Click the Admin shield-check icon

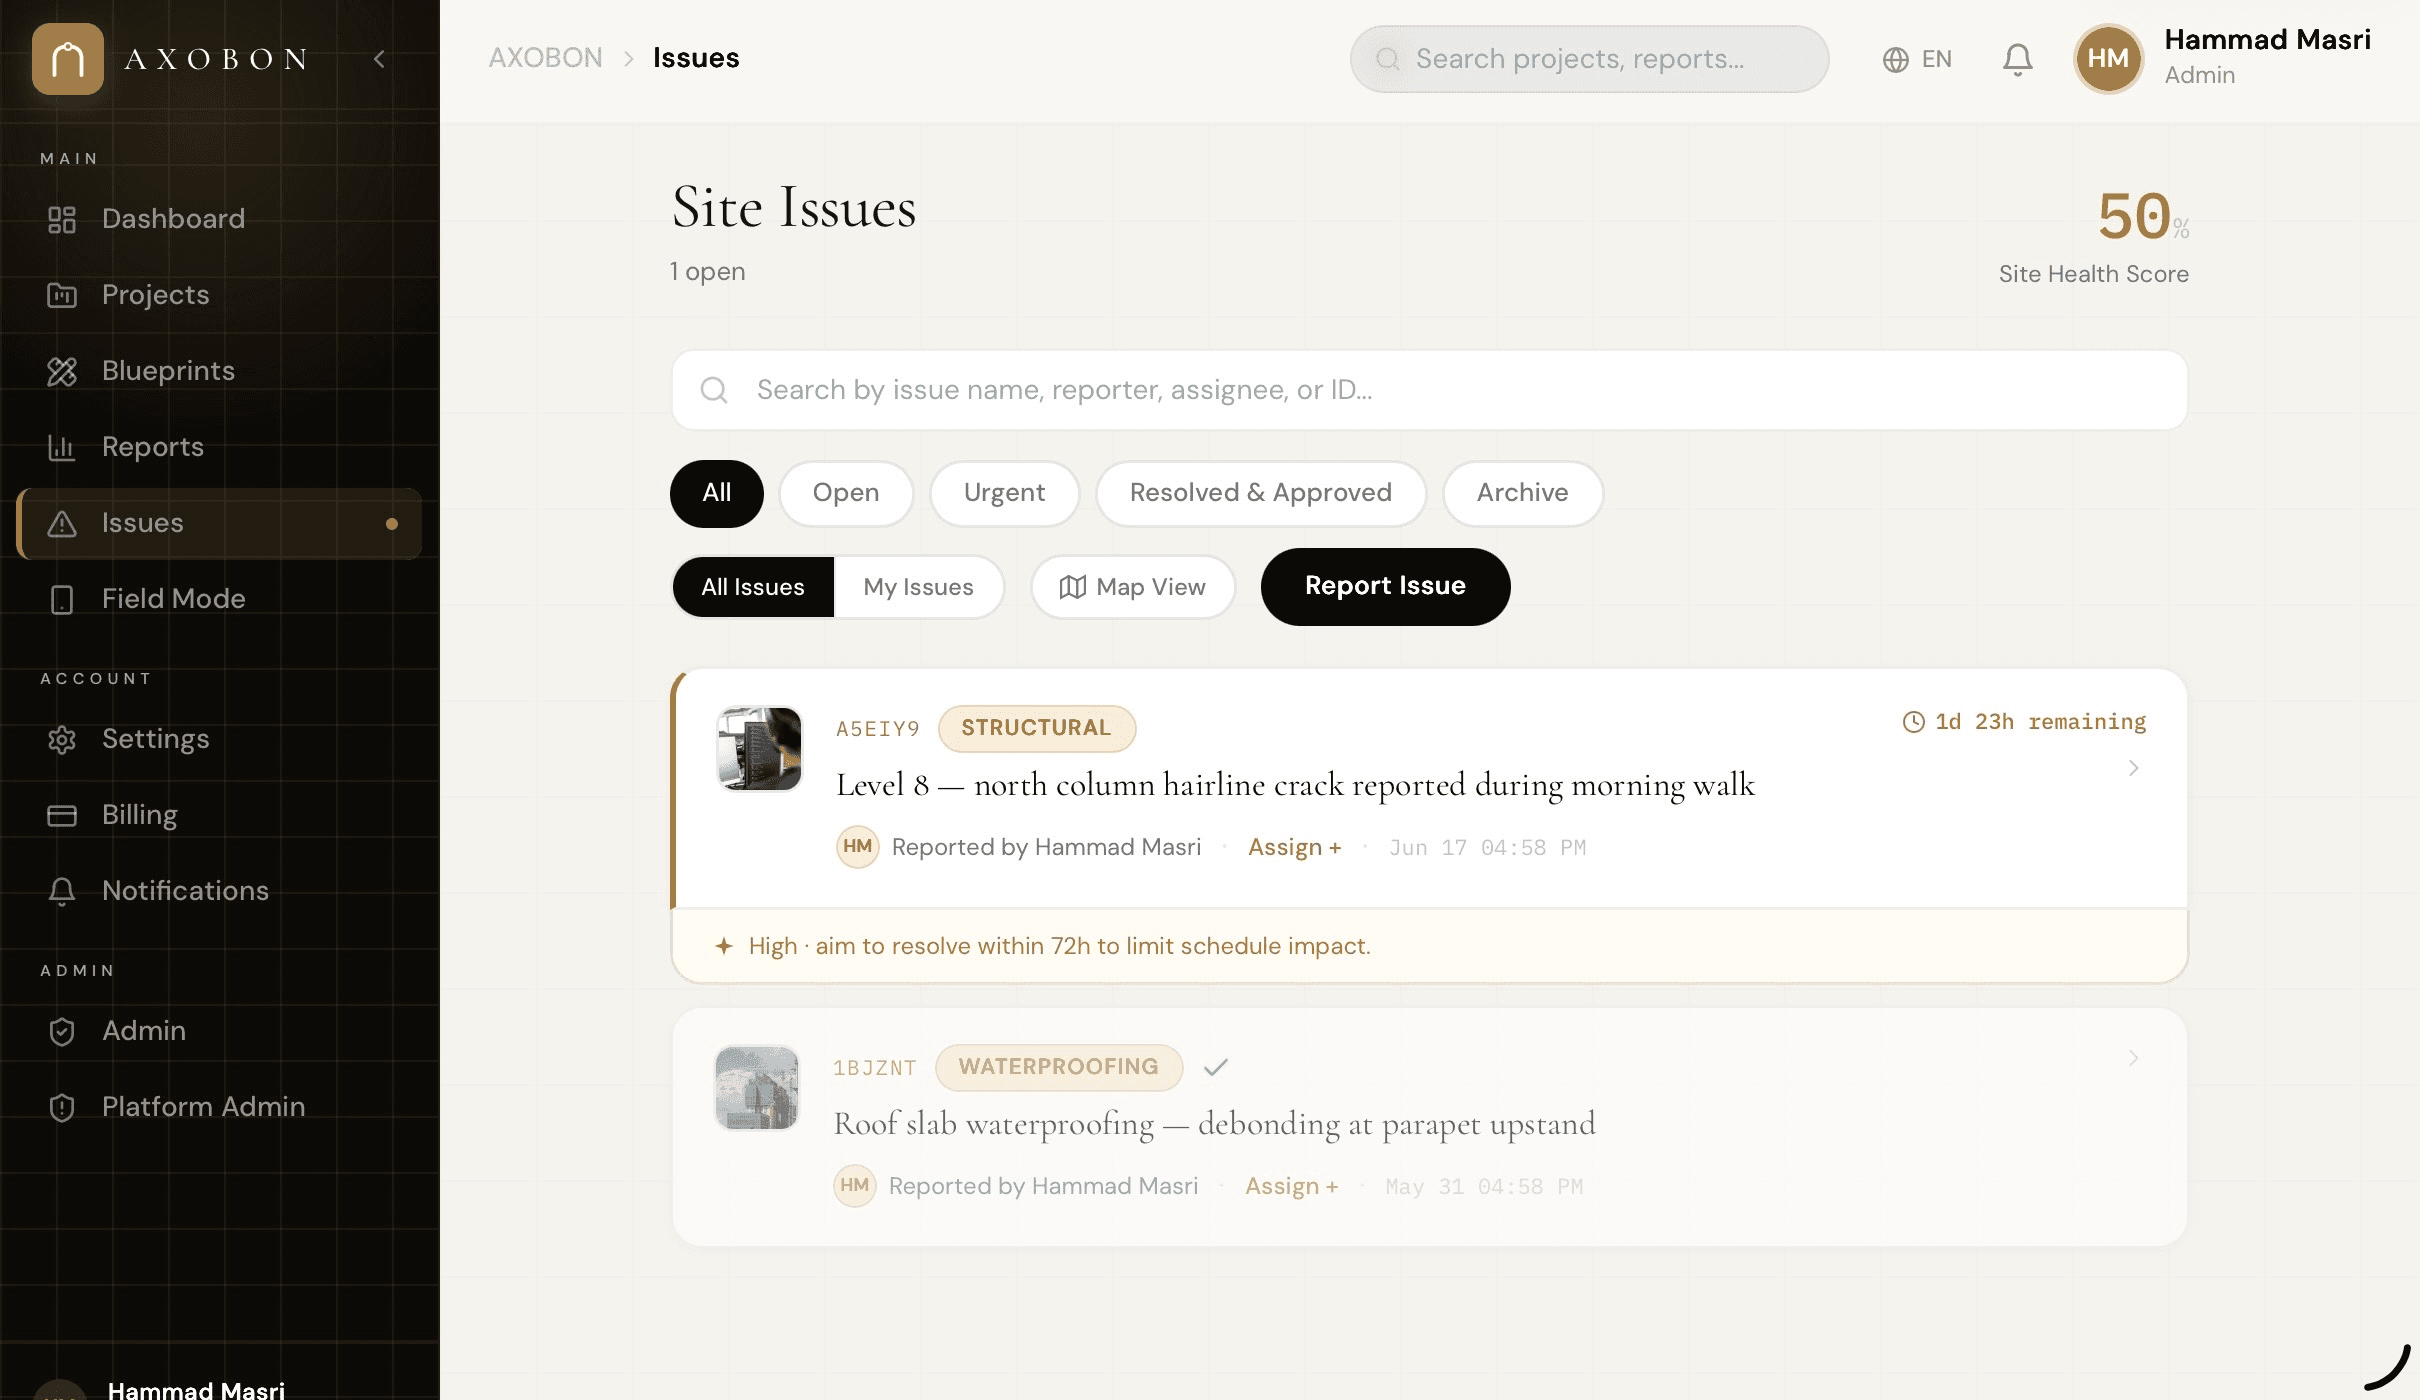[62, 1031]
